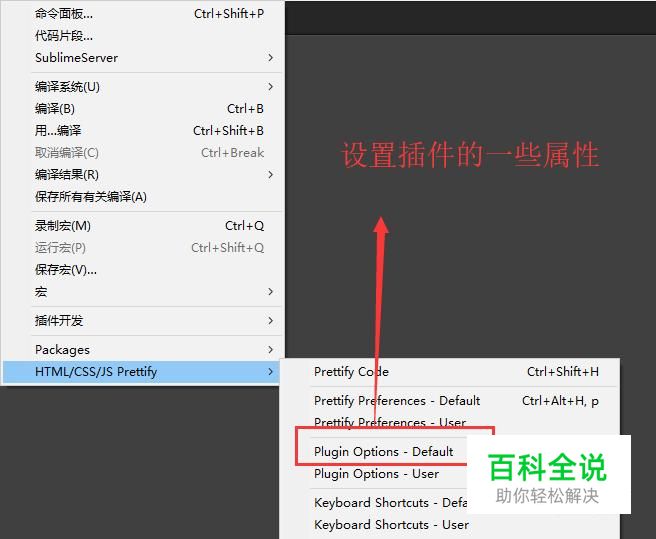Run 编译(B) build command

[x=142, y=108]
